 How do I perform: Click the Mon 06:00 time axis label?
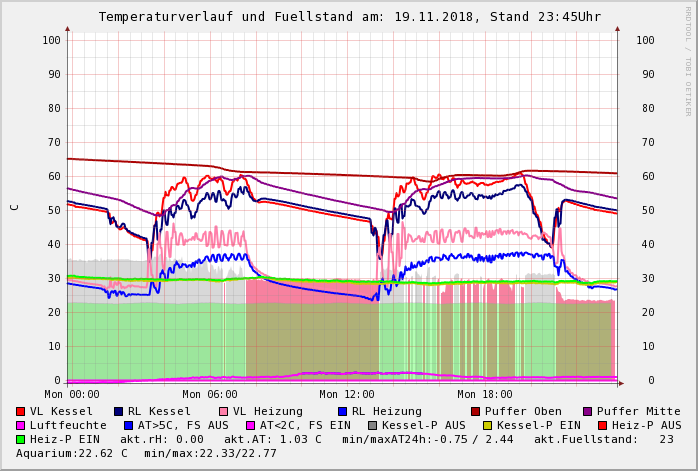tap(210, 394)
